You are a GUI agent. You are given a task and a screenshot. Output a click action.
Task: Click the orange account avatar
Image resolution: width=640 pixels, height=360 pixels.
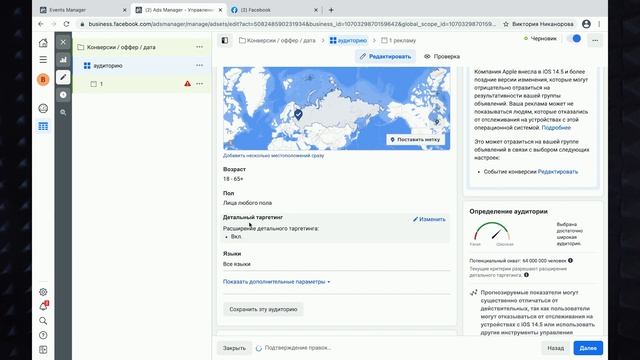(x=43, y=79)
